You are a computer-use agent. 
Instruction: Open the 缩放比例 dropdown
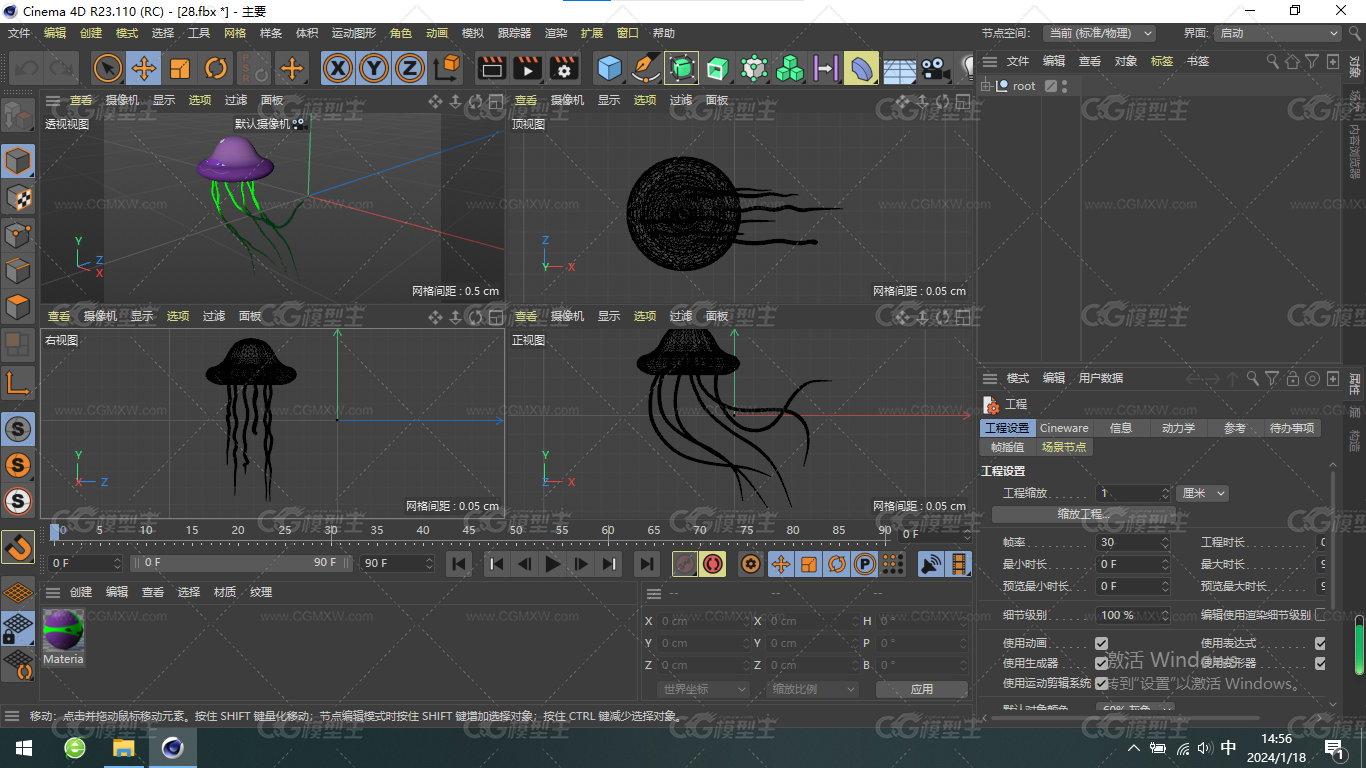813,689
